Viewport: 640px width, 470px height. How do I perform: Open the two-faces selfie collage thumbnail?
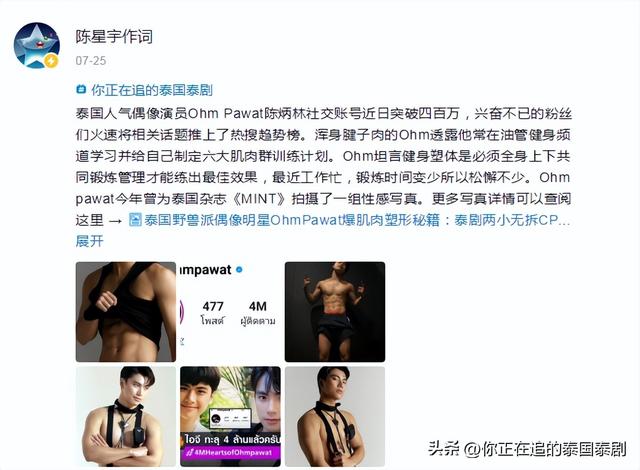pos(230,417)
